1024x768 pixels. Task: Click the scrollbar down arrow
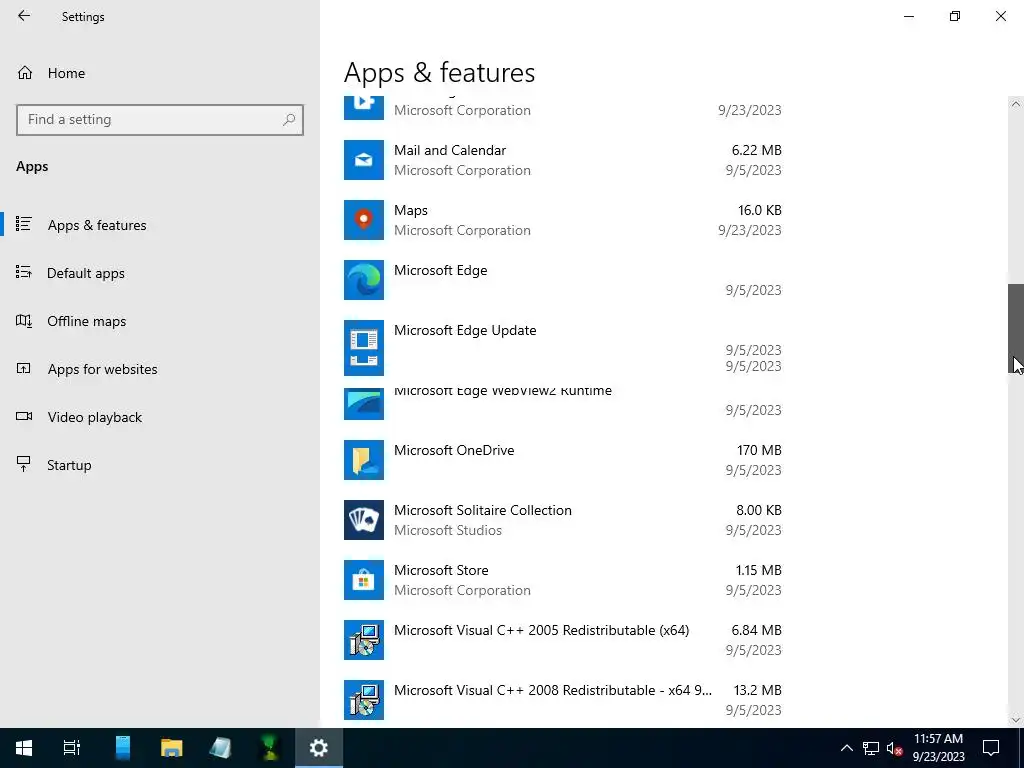pos(1016,720)
